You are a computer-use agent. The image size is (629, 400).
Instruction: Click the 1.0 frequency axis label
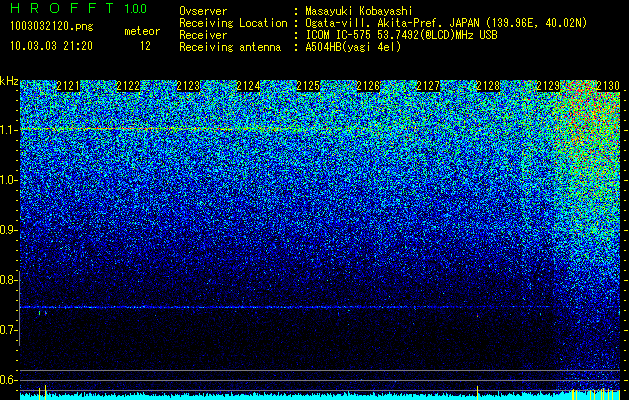pos(9,180)
